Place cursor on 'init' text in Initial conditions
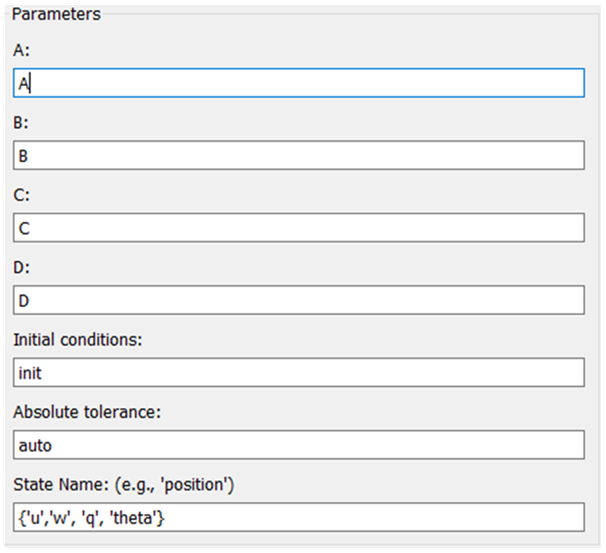This screenshot has width=606, height=553. pyautogui.click(x=30, y=373)
